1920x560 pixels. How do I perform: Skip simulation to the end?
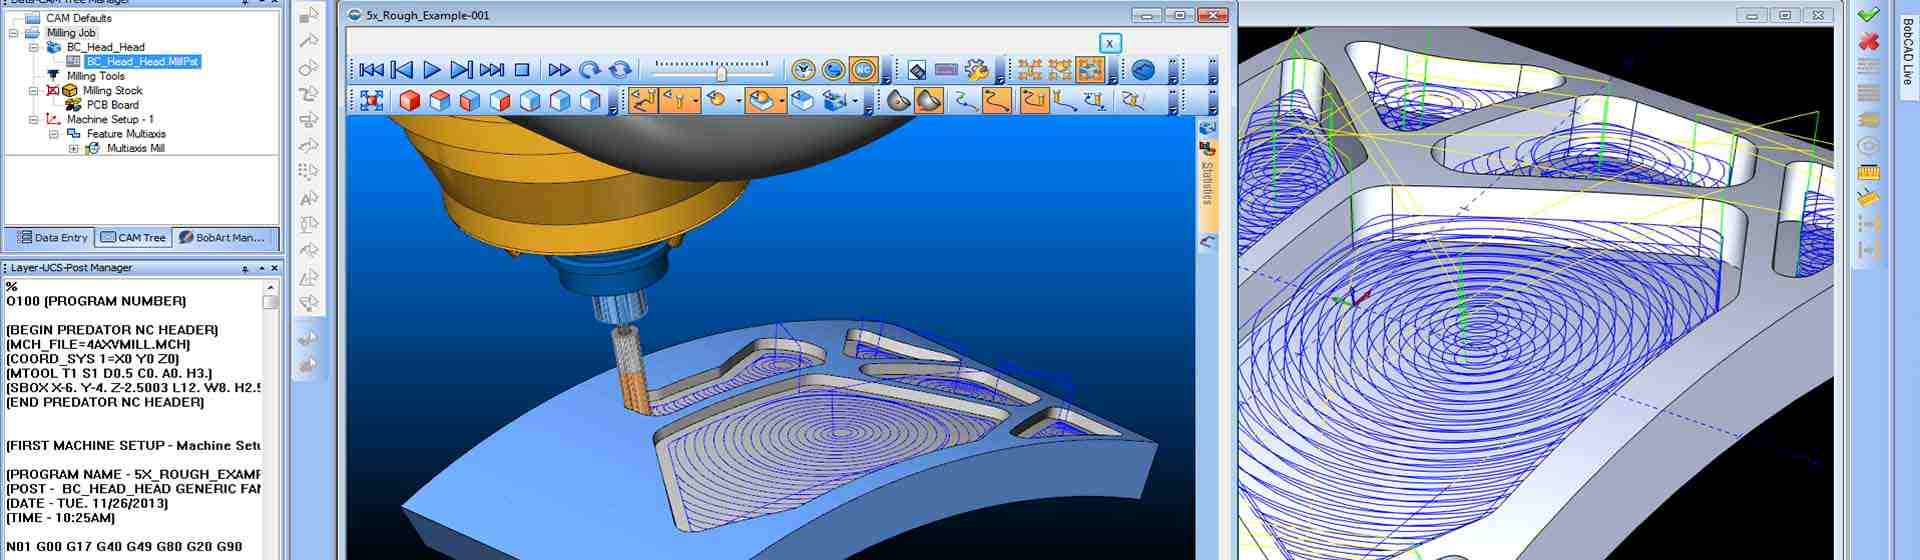coord(492,70)
